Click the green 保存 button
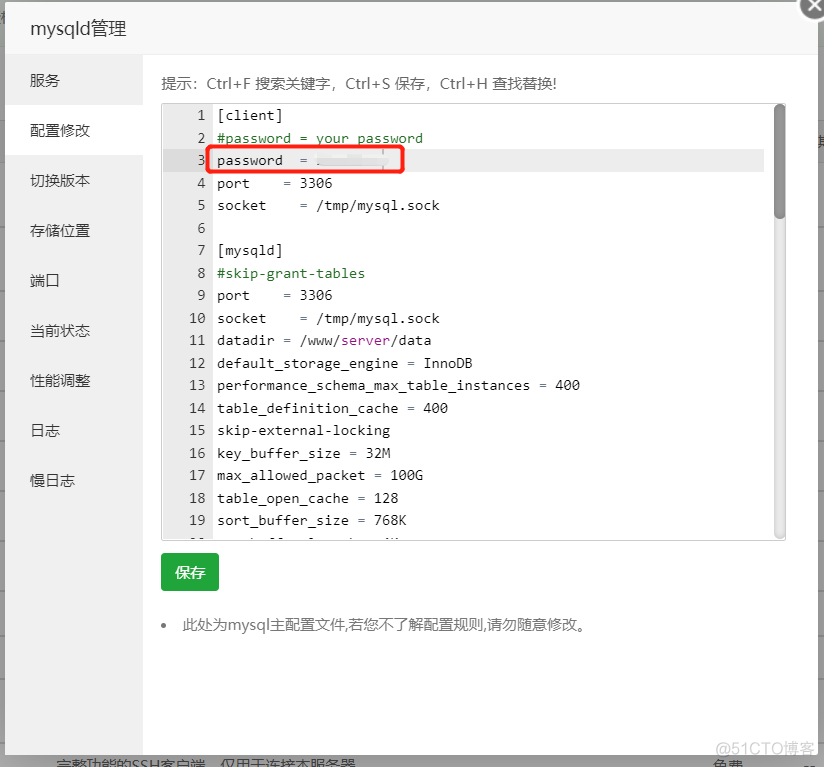 (190, 572)
